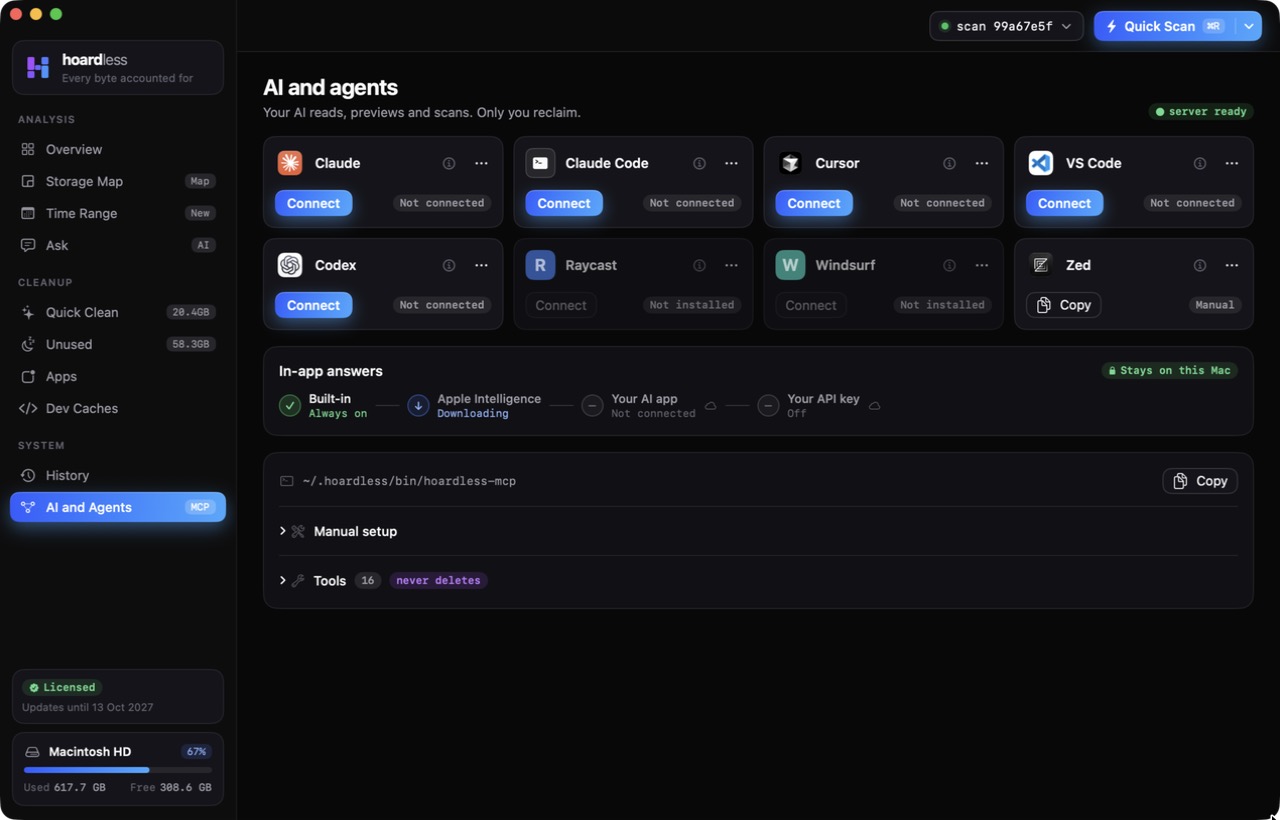Show info for the Cursor card
This screenshot has width=1280, height=820.
[949, 163]
